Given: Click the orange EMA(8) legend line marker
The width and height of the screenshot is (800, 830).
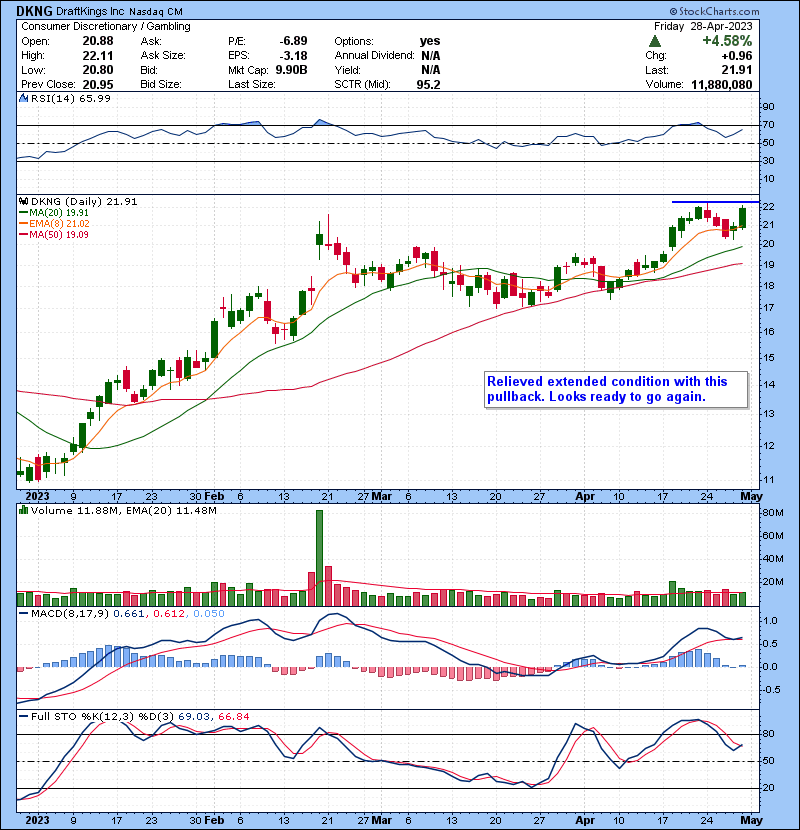Looking at the screenshot, I should point(23,224).
